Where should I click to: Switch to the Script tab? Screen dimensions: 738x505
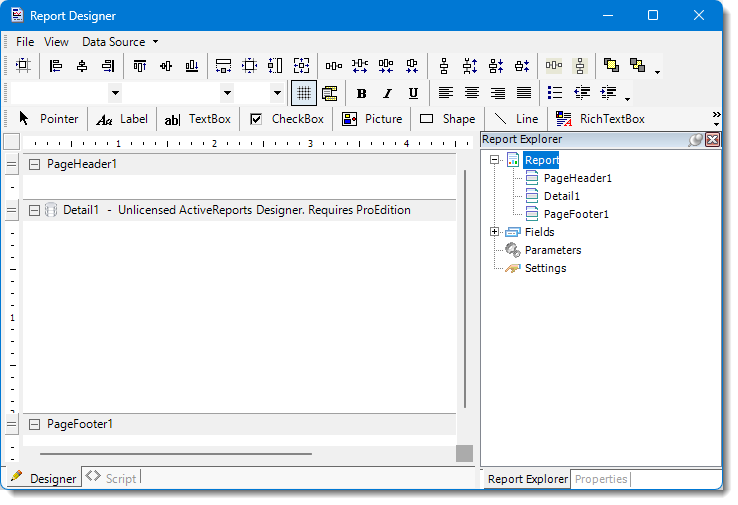pos(112,478)
